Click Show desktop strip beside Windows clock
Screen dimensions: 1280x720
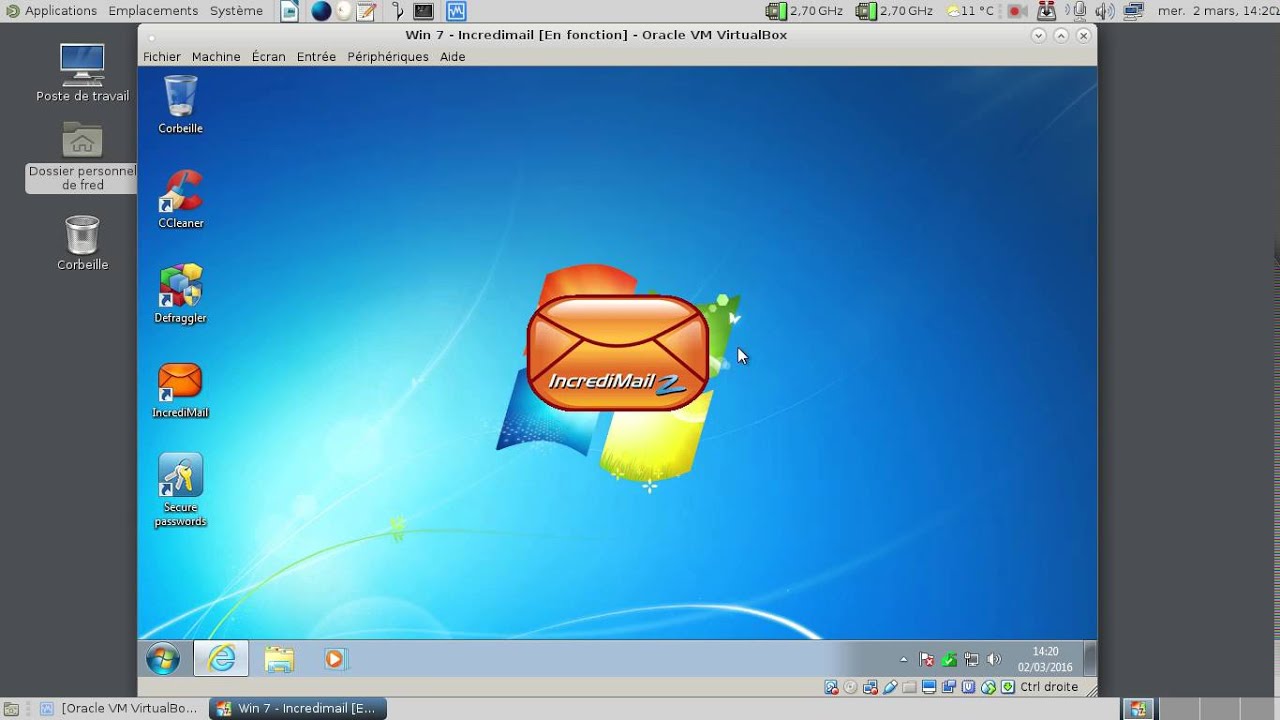click(x=1090, y=659)
